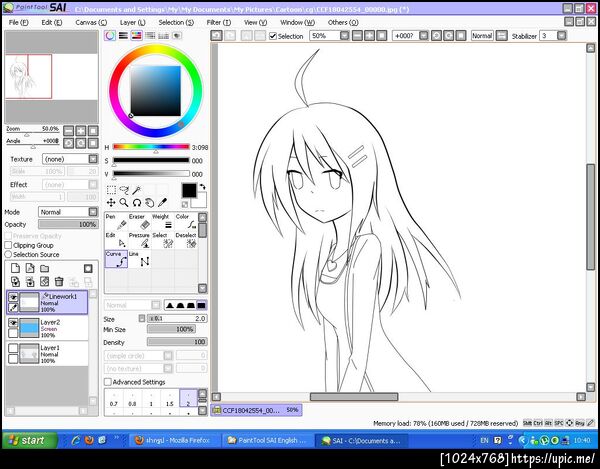The width and height of the screenshot is (600, 469).
Task: Open the +000° angle dropdown
Action: tap(424, 36)
